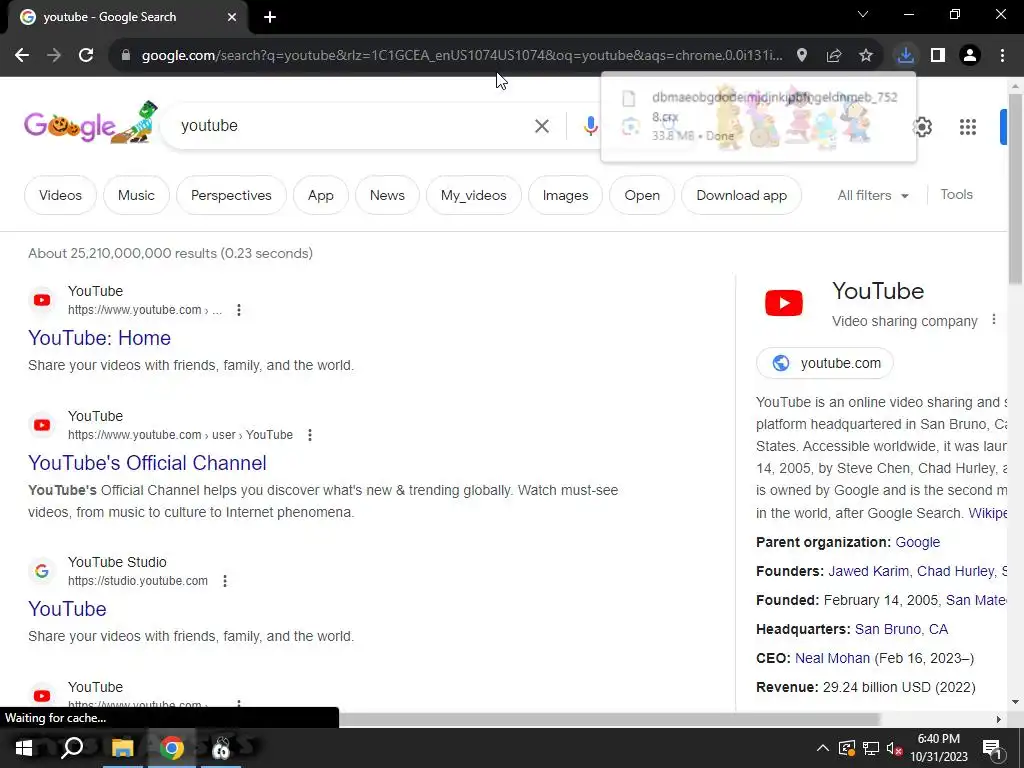The image size is (1024, 768).
Task: Open the YouTube: Home result link
Action: pos(99,338)
